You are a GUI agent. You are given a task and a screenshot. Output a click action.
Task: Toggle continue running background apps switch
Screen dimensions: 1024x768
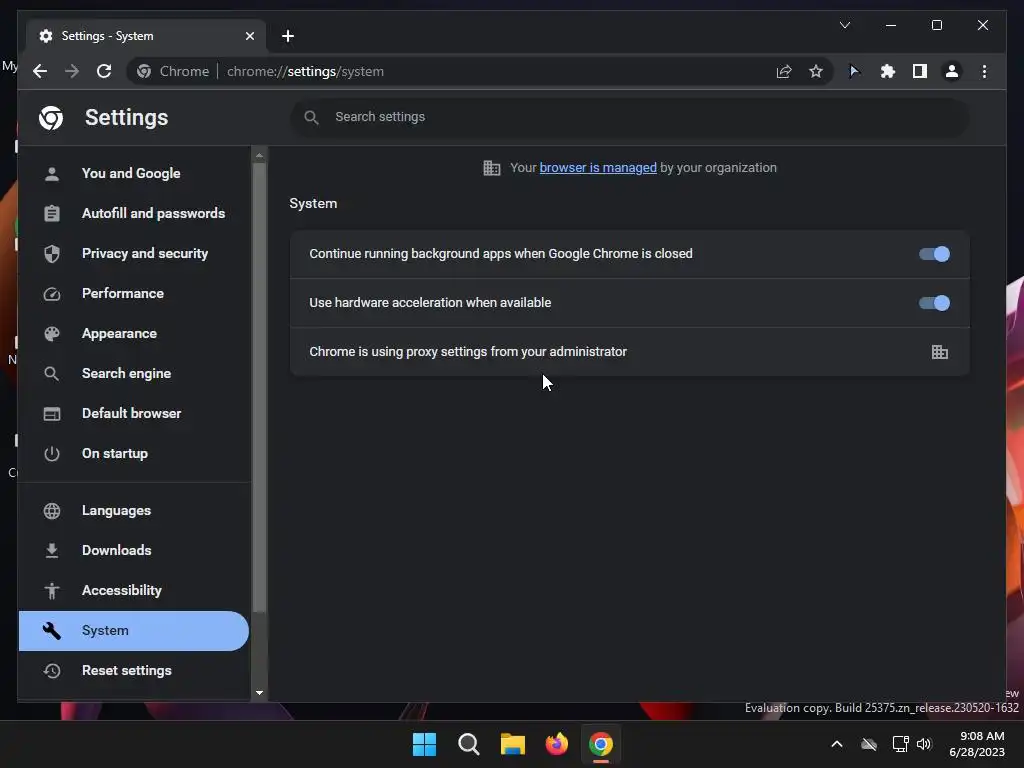point(934,254)
